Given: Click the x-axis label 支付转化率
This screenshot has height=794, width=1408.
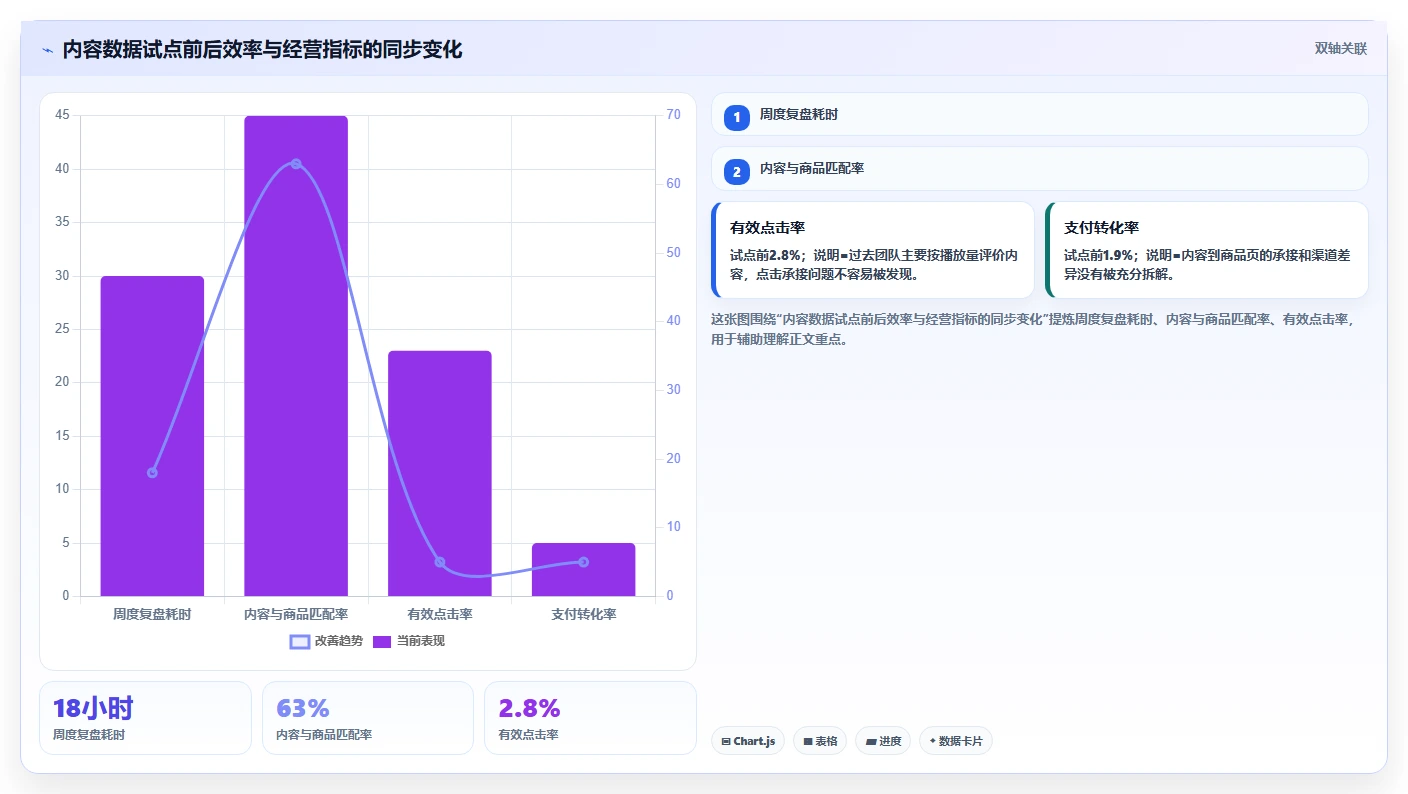Looking at the screenshot, I should [584, 614].
